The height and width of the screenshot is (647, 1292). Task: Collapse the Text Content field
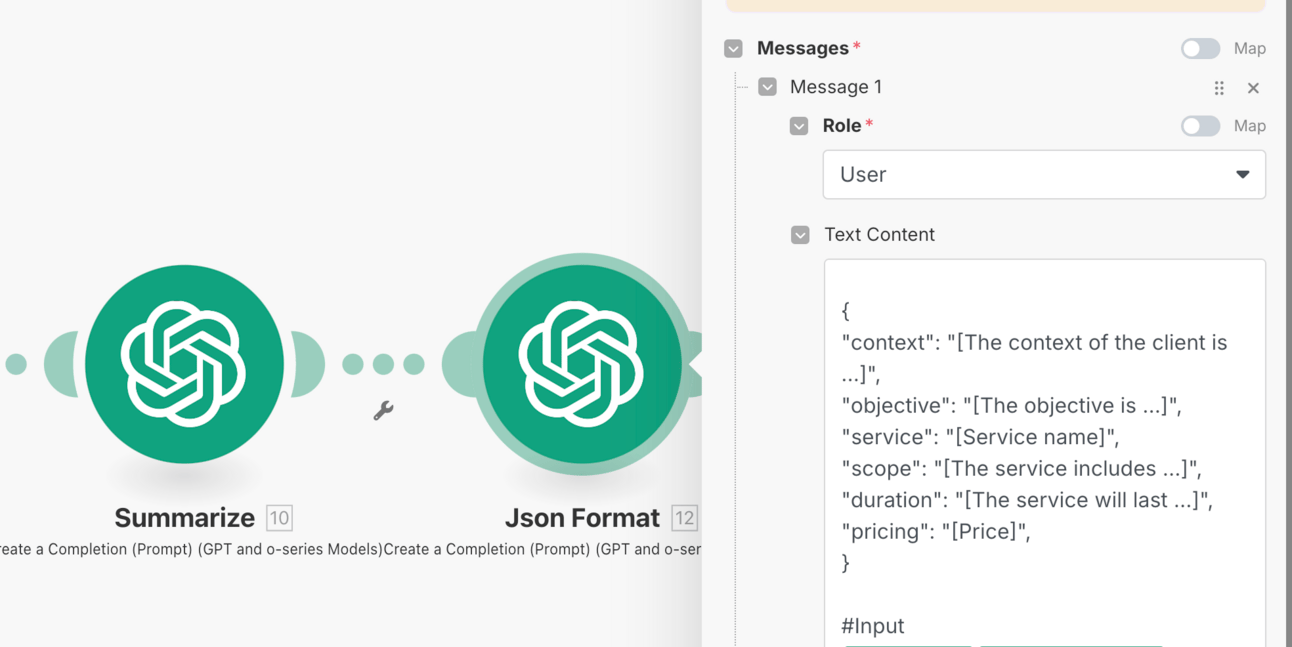click(800, 235)
